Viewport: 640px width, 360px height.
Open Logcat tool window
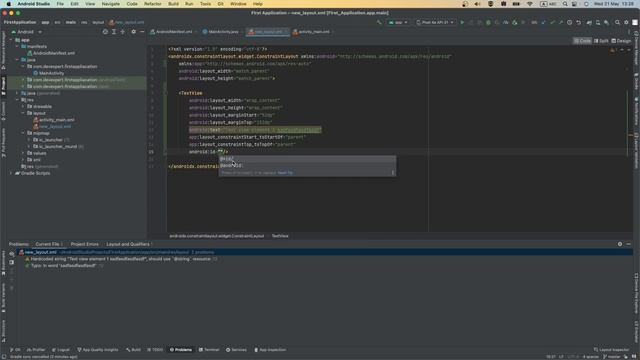coord(61,350)
